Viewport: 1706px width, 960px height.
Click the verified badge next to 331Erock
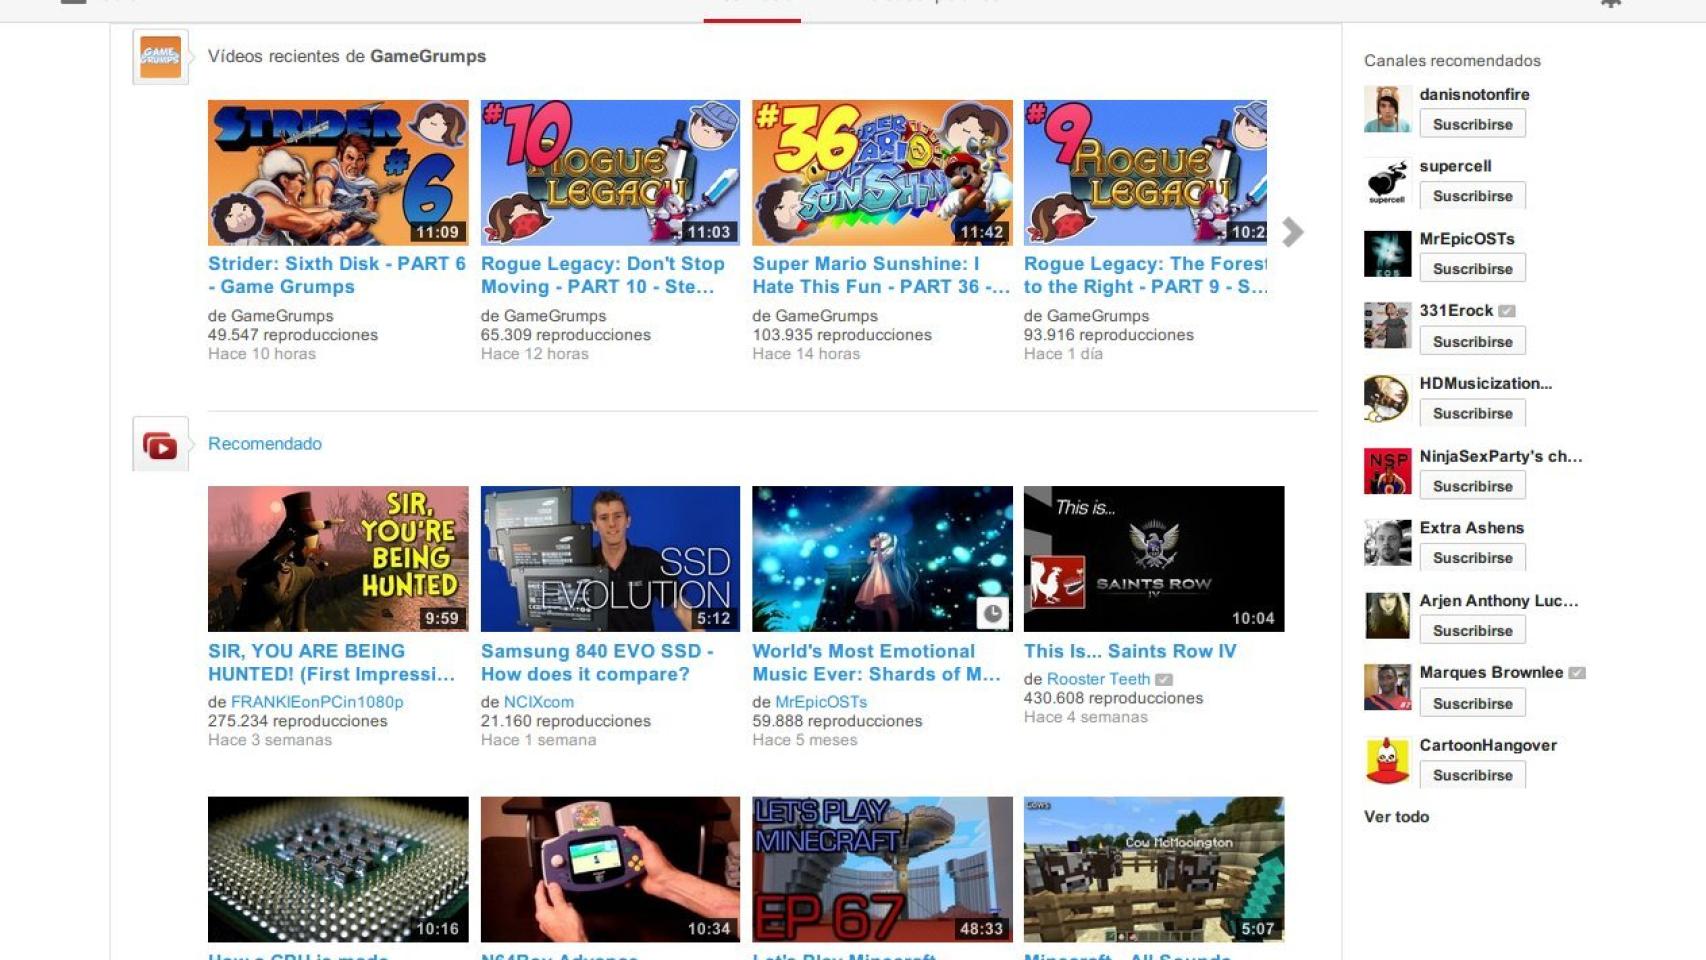[x=1508, y=310]
